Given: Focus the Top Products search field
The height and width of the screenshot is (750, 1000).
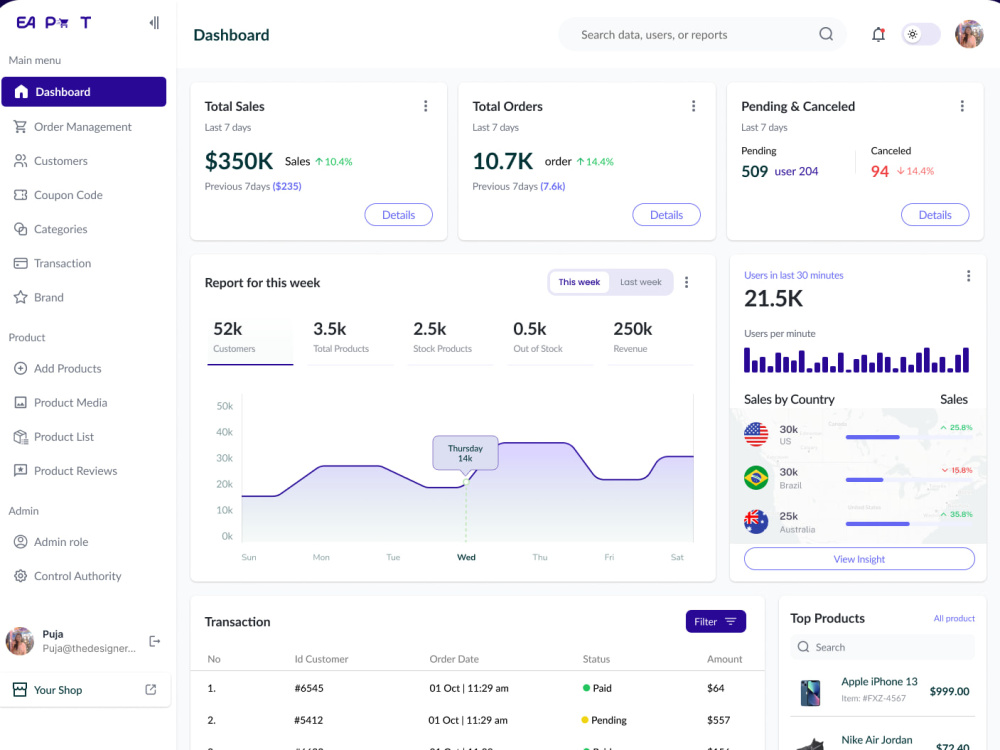Looking at the screenshot, I should tap(883, 647).
